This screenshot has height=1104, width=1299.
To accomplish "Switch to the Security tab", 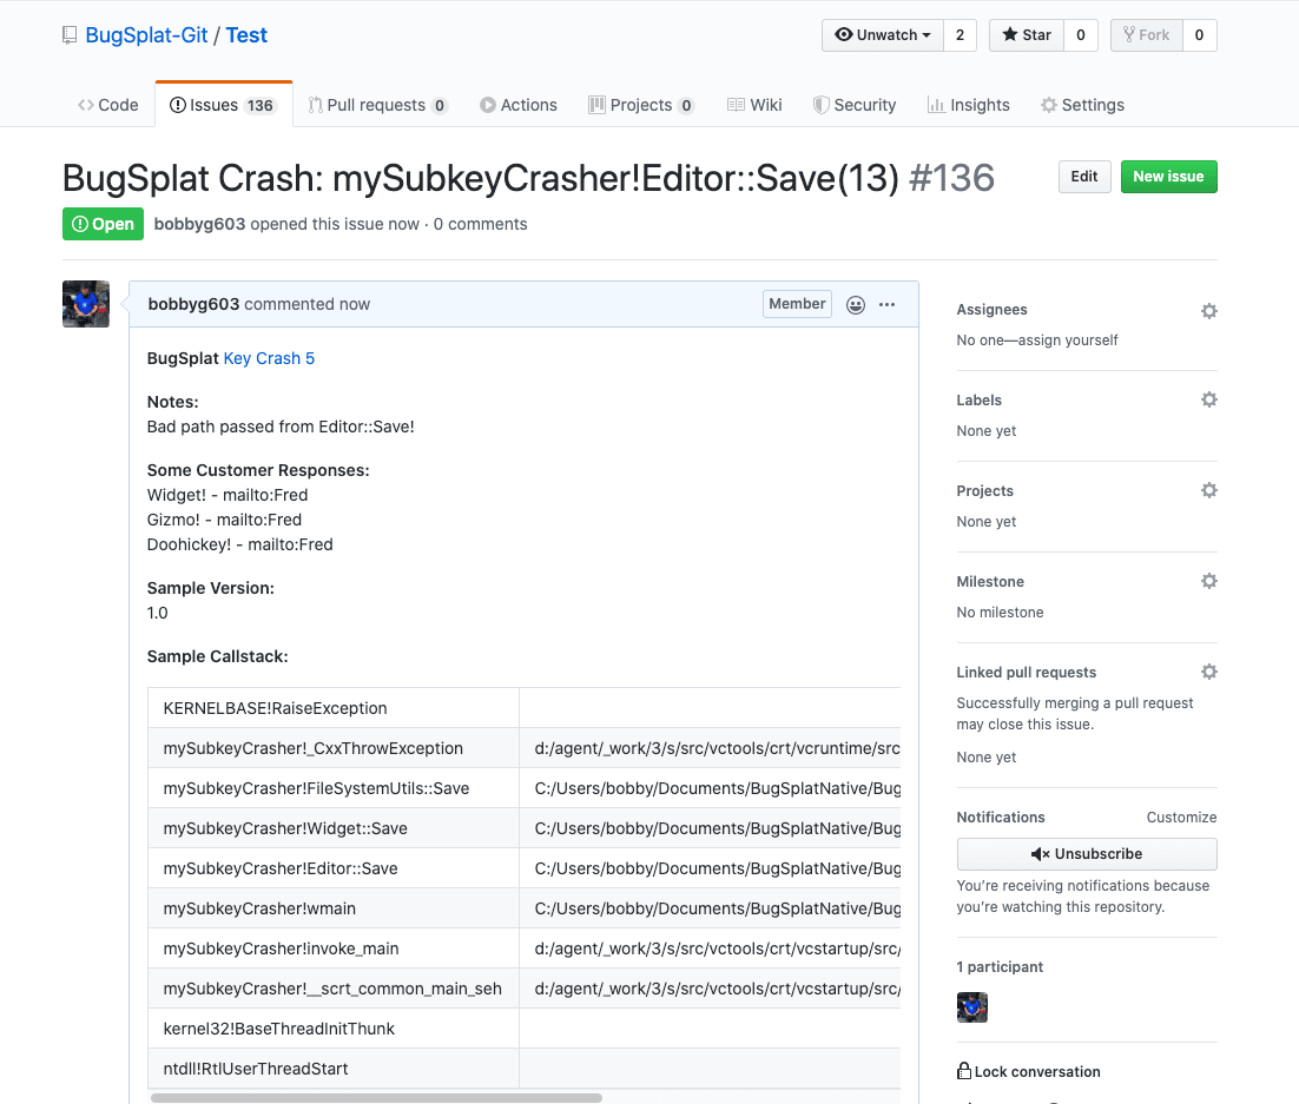I will [x=854, y=105].
